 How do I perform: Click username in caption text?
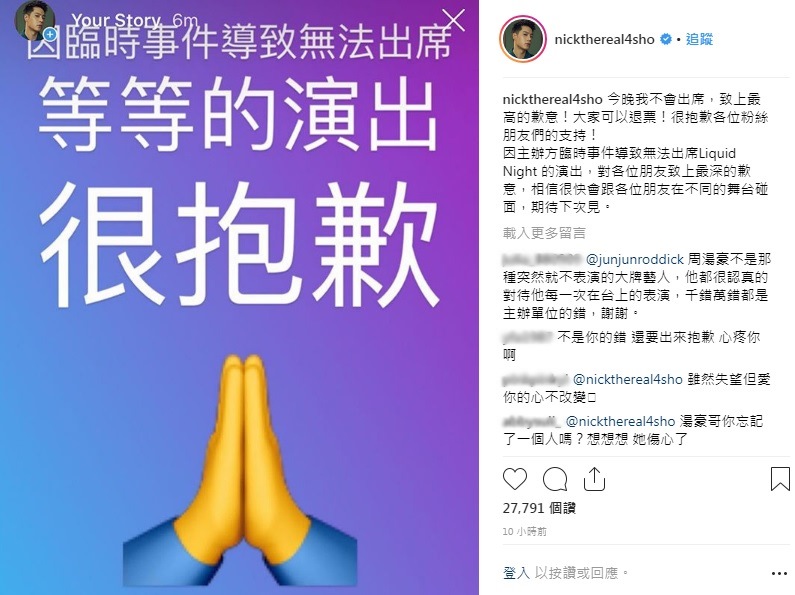[552, 99]
